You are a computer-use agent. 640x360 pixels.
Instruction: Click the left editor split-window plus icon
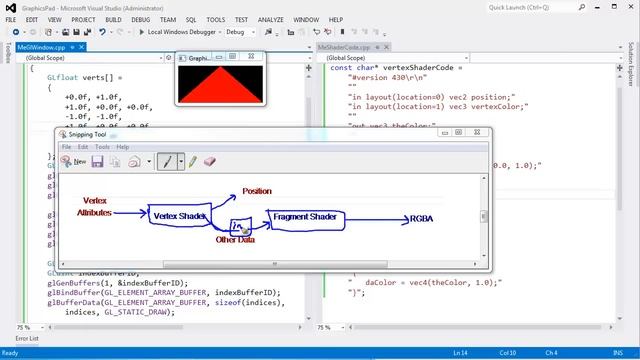point(309,68)
